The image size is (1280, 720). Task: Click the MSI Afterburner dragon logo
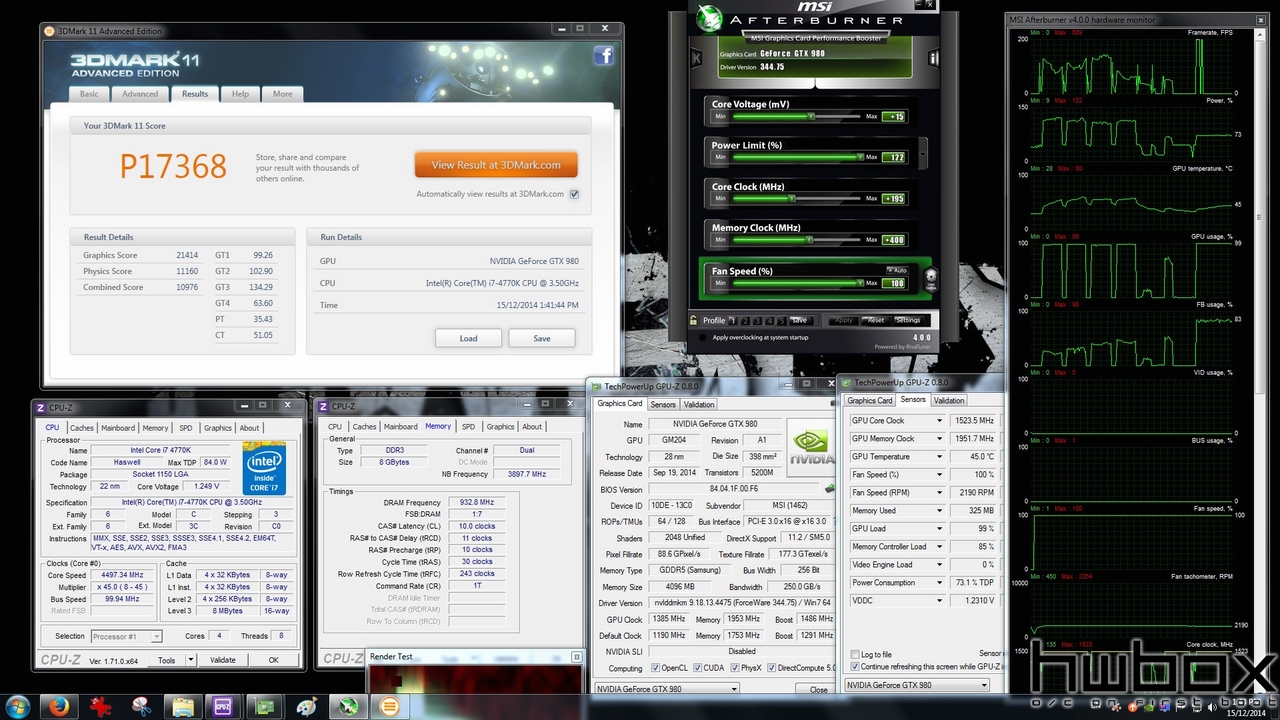pyautogui.click(x=709, y=18)
